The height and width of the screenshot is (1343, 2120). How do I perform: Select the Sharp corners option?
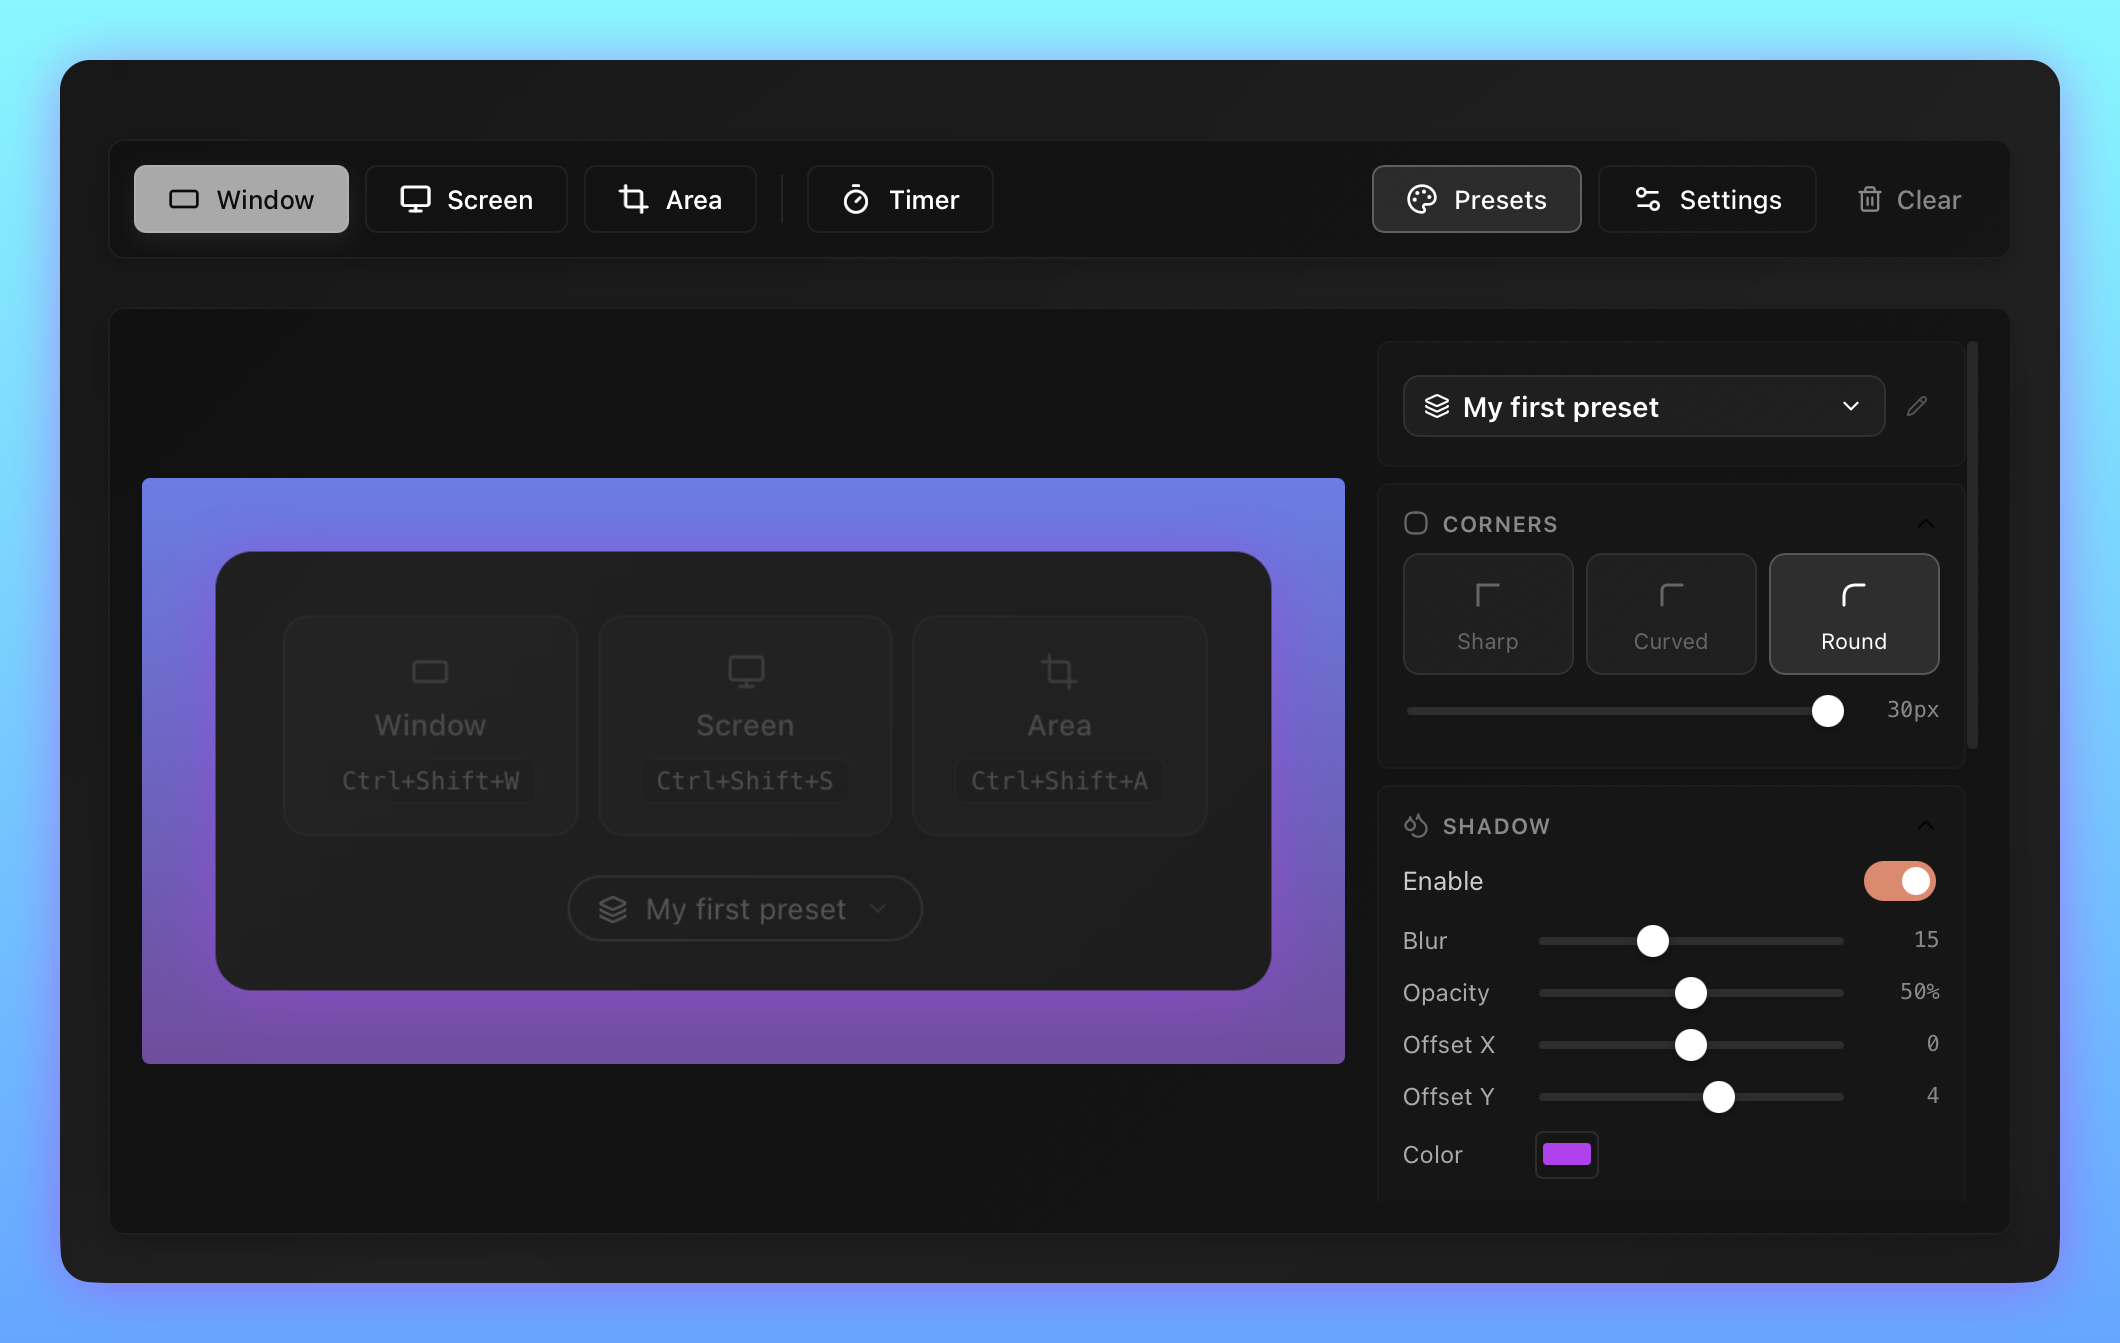[x=1488, y=613]
